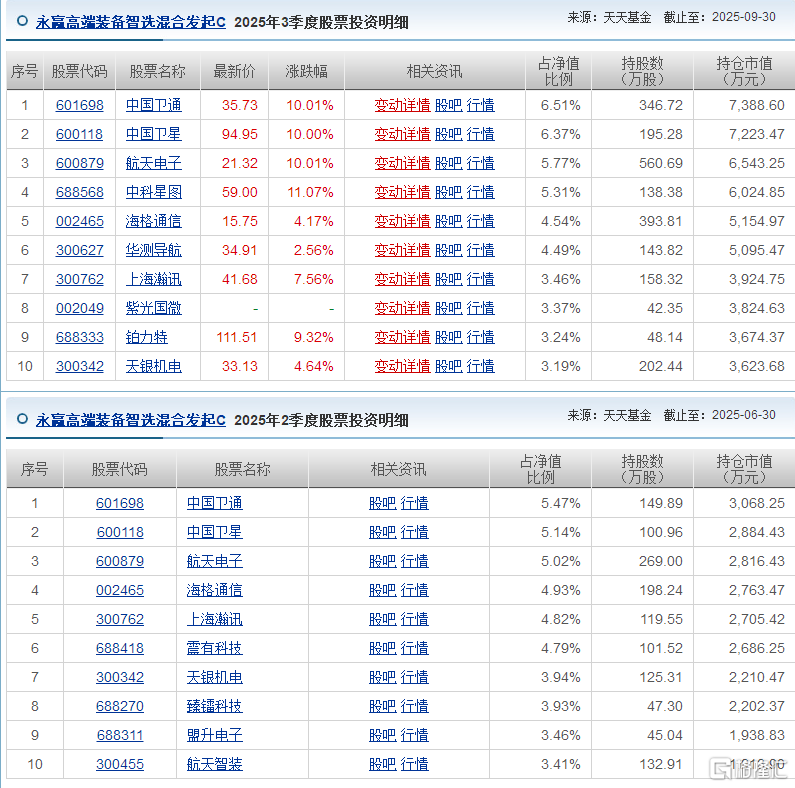Open 紫光国微 stock name link
Image resolution: width=795 pixels, height=788 pixels.
154,308
